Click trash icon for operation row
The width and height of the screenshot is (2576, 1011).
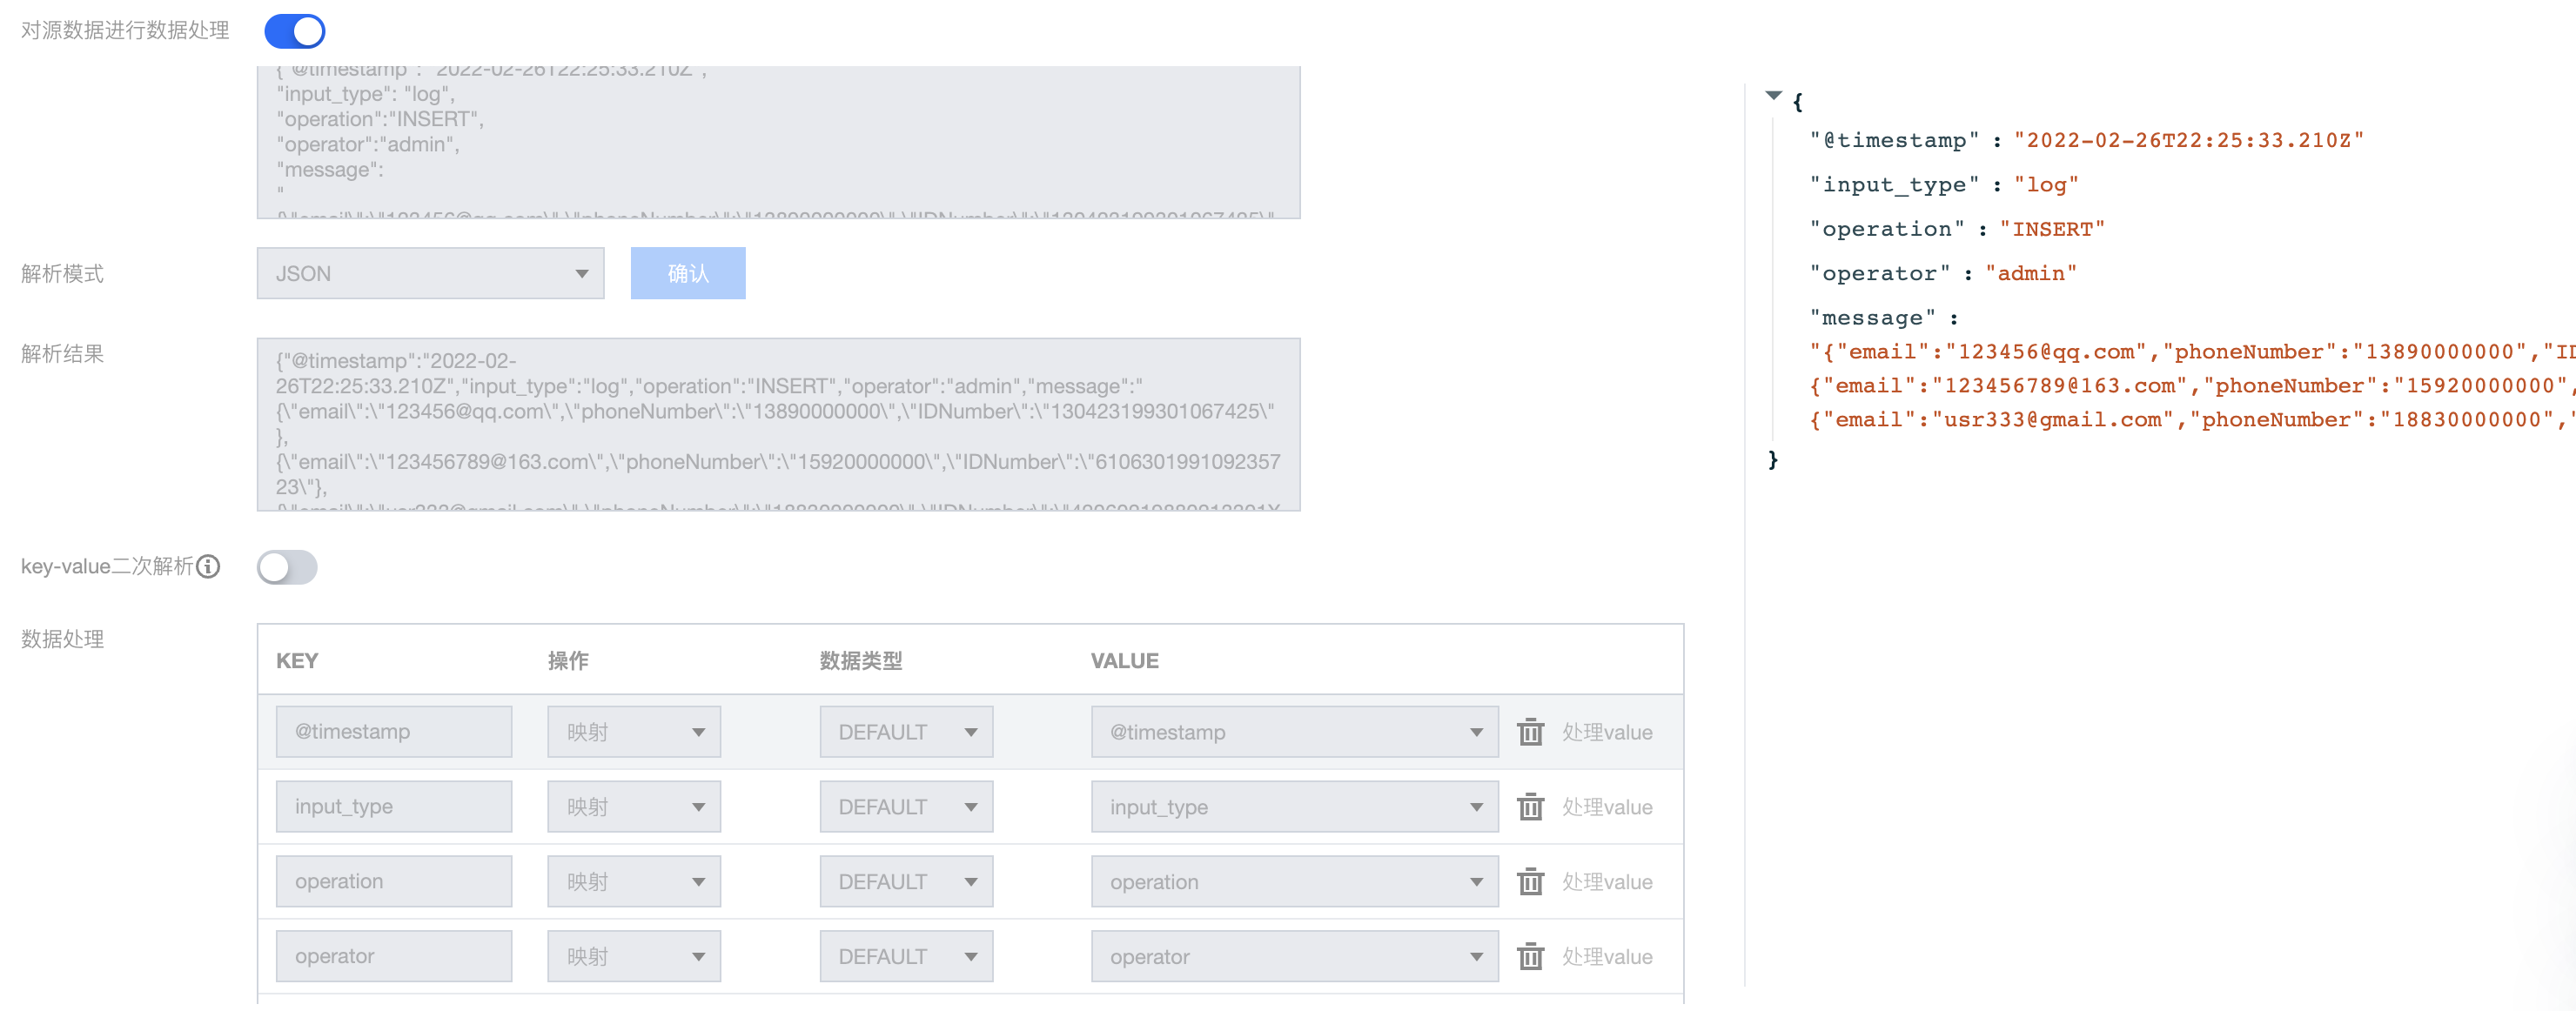point(1530,882)
